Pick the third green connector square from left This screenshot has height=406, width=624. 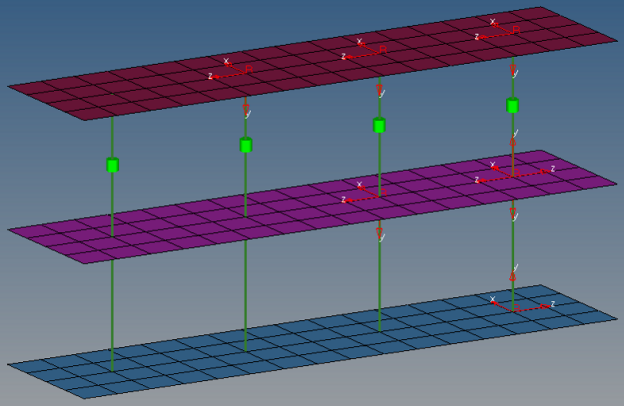coord(380,126)
